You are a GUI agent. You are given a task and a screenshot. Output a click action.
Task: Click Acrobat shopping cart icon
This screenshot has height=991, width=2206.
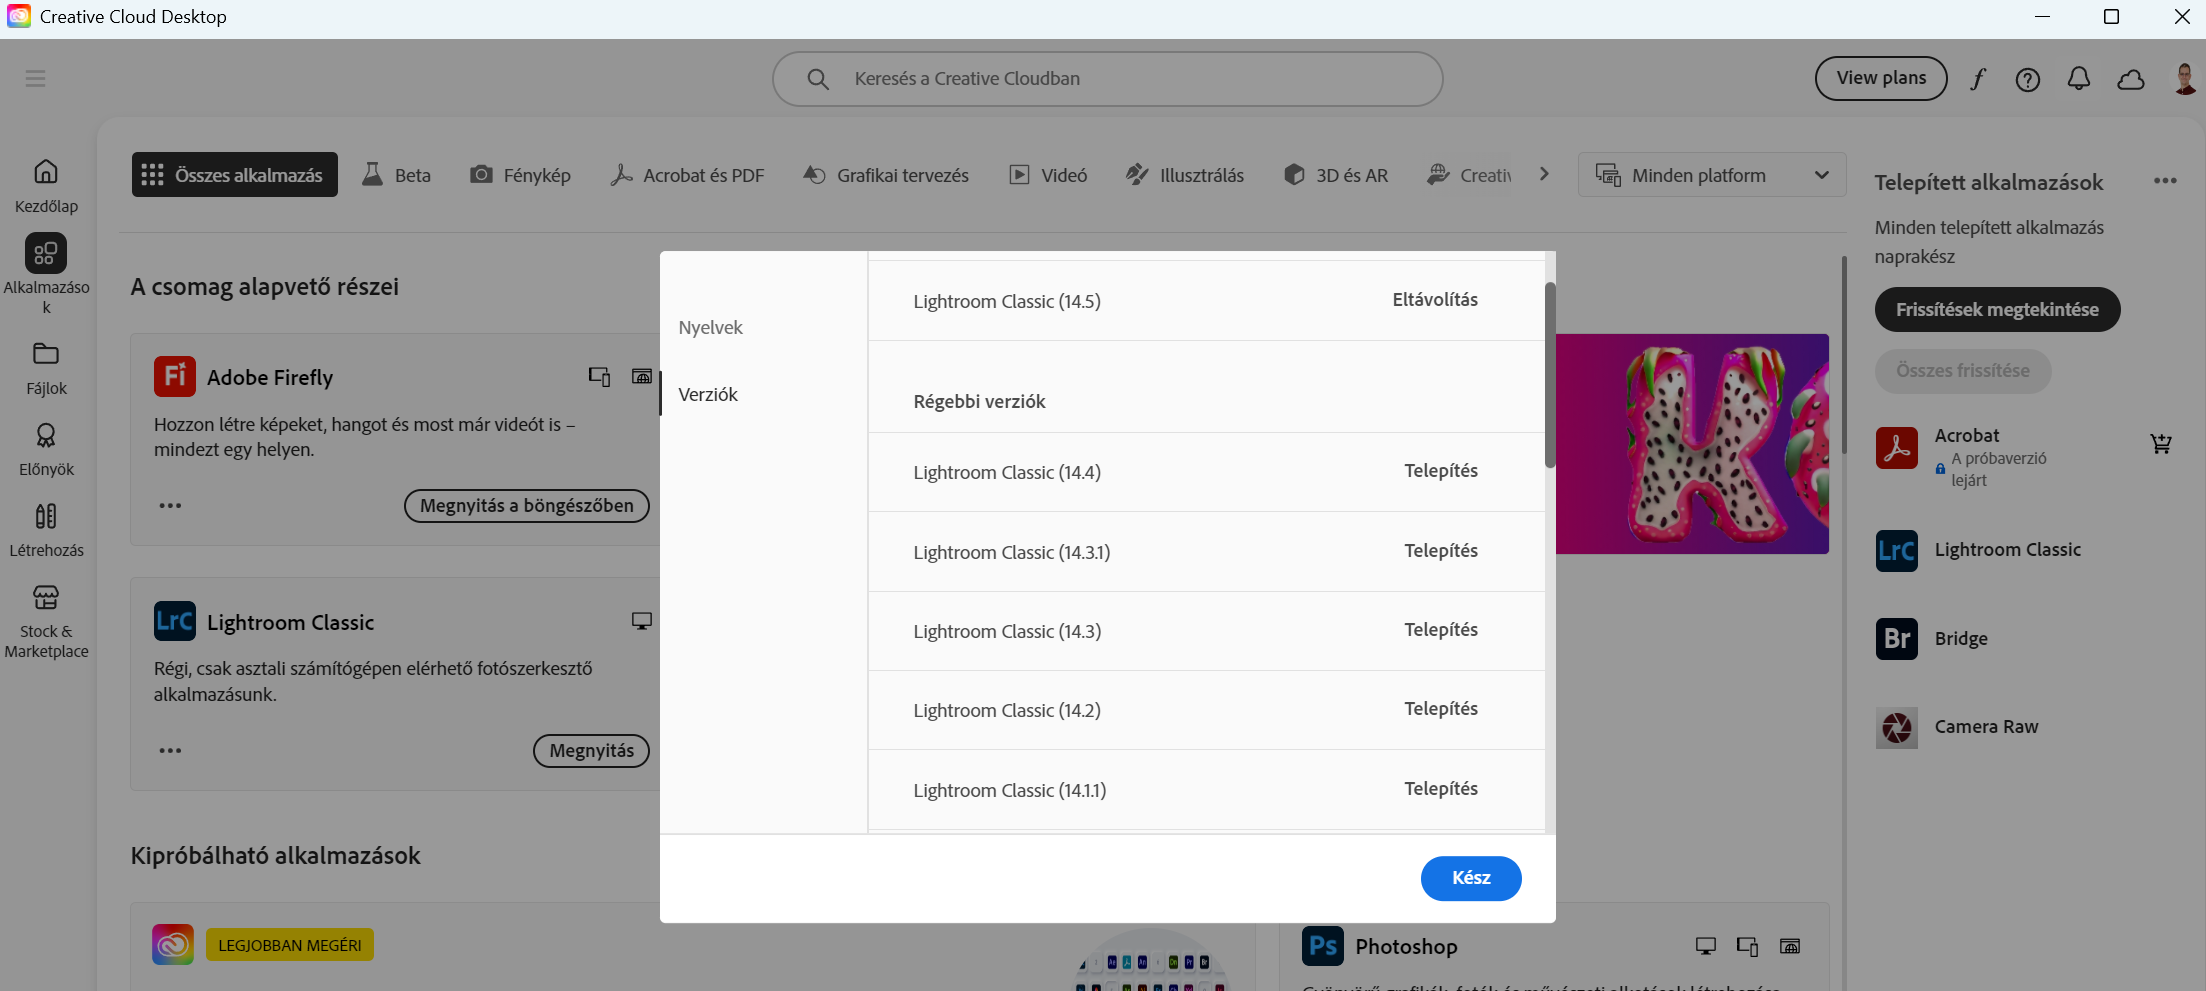click(x=2161, y=443)
